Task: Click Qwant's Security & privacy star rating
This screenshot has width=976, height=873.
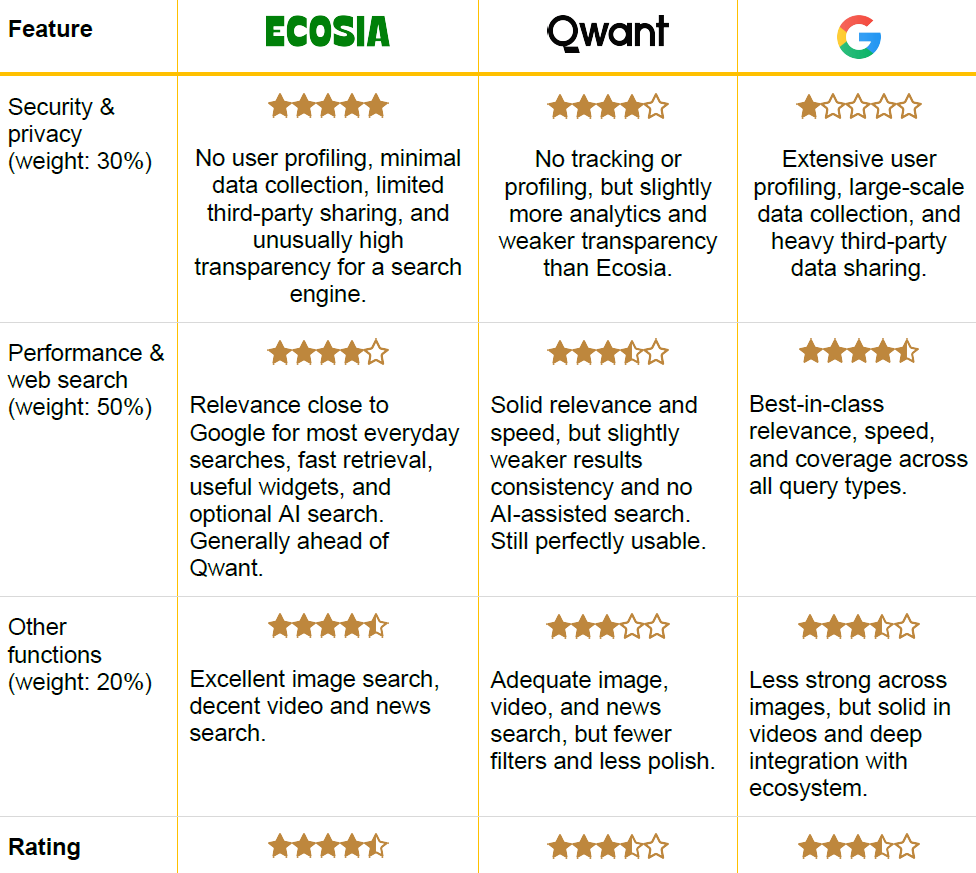Action: coord(607,106)
